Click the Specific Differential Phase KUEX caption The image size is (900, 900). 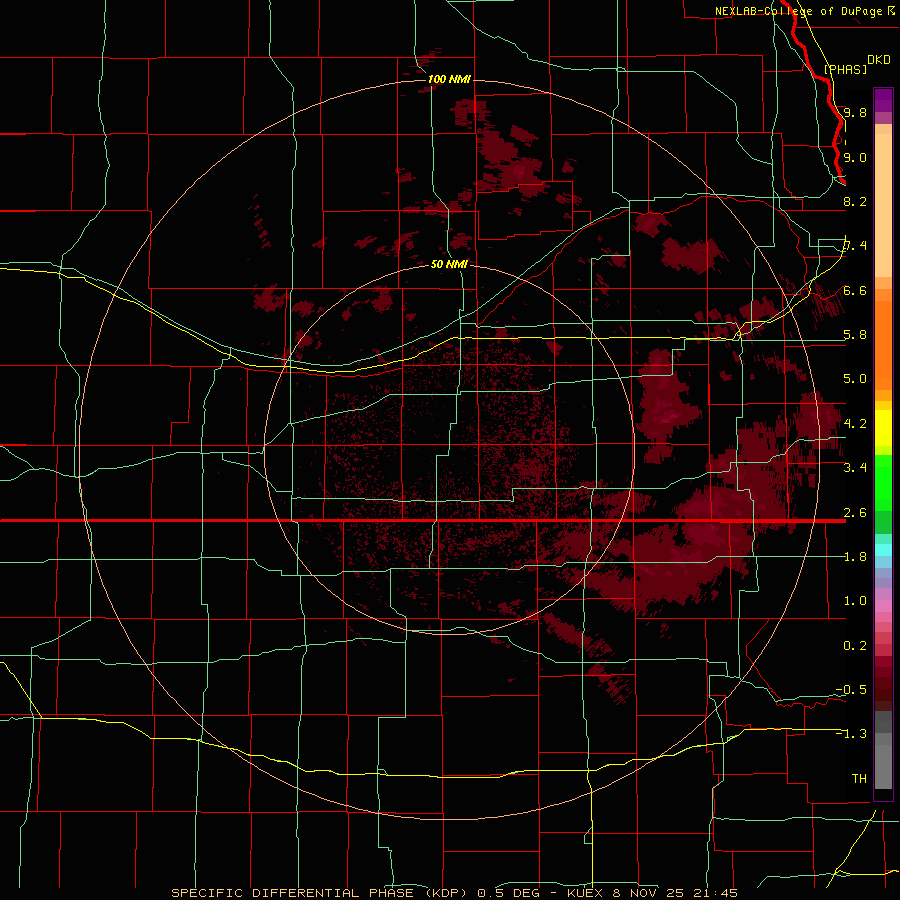454,893
